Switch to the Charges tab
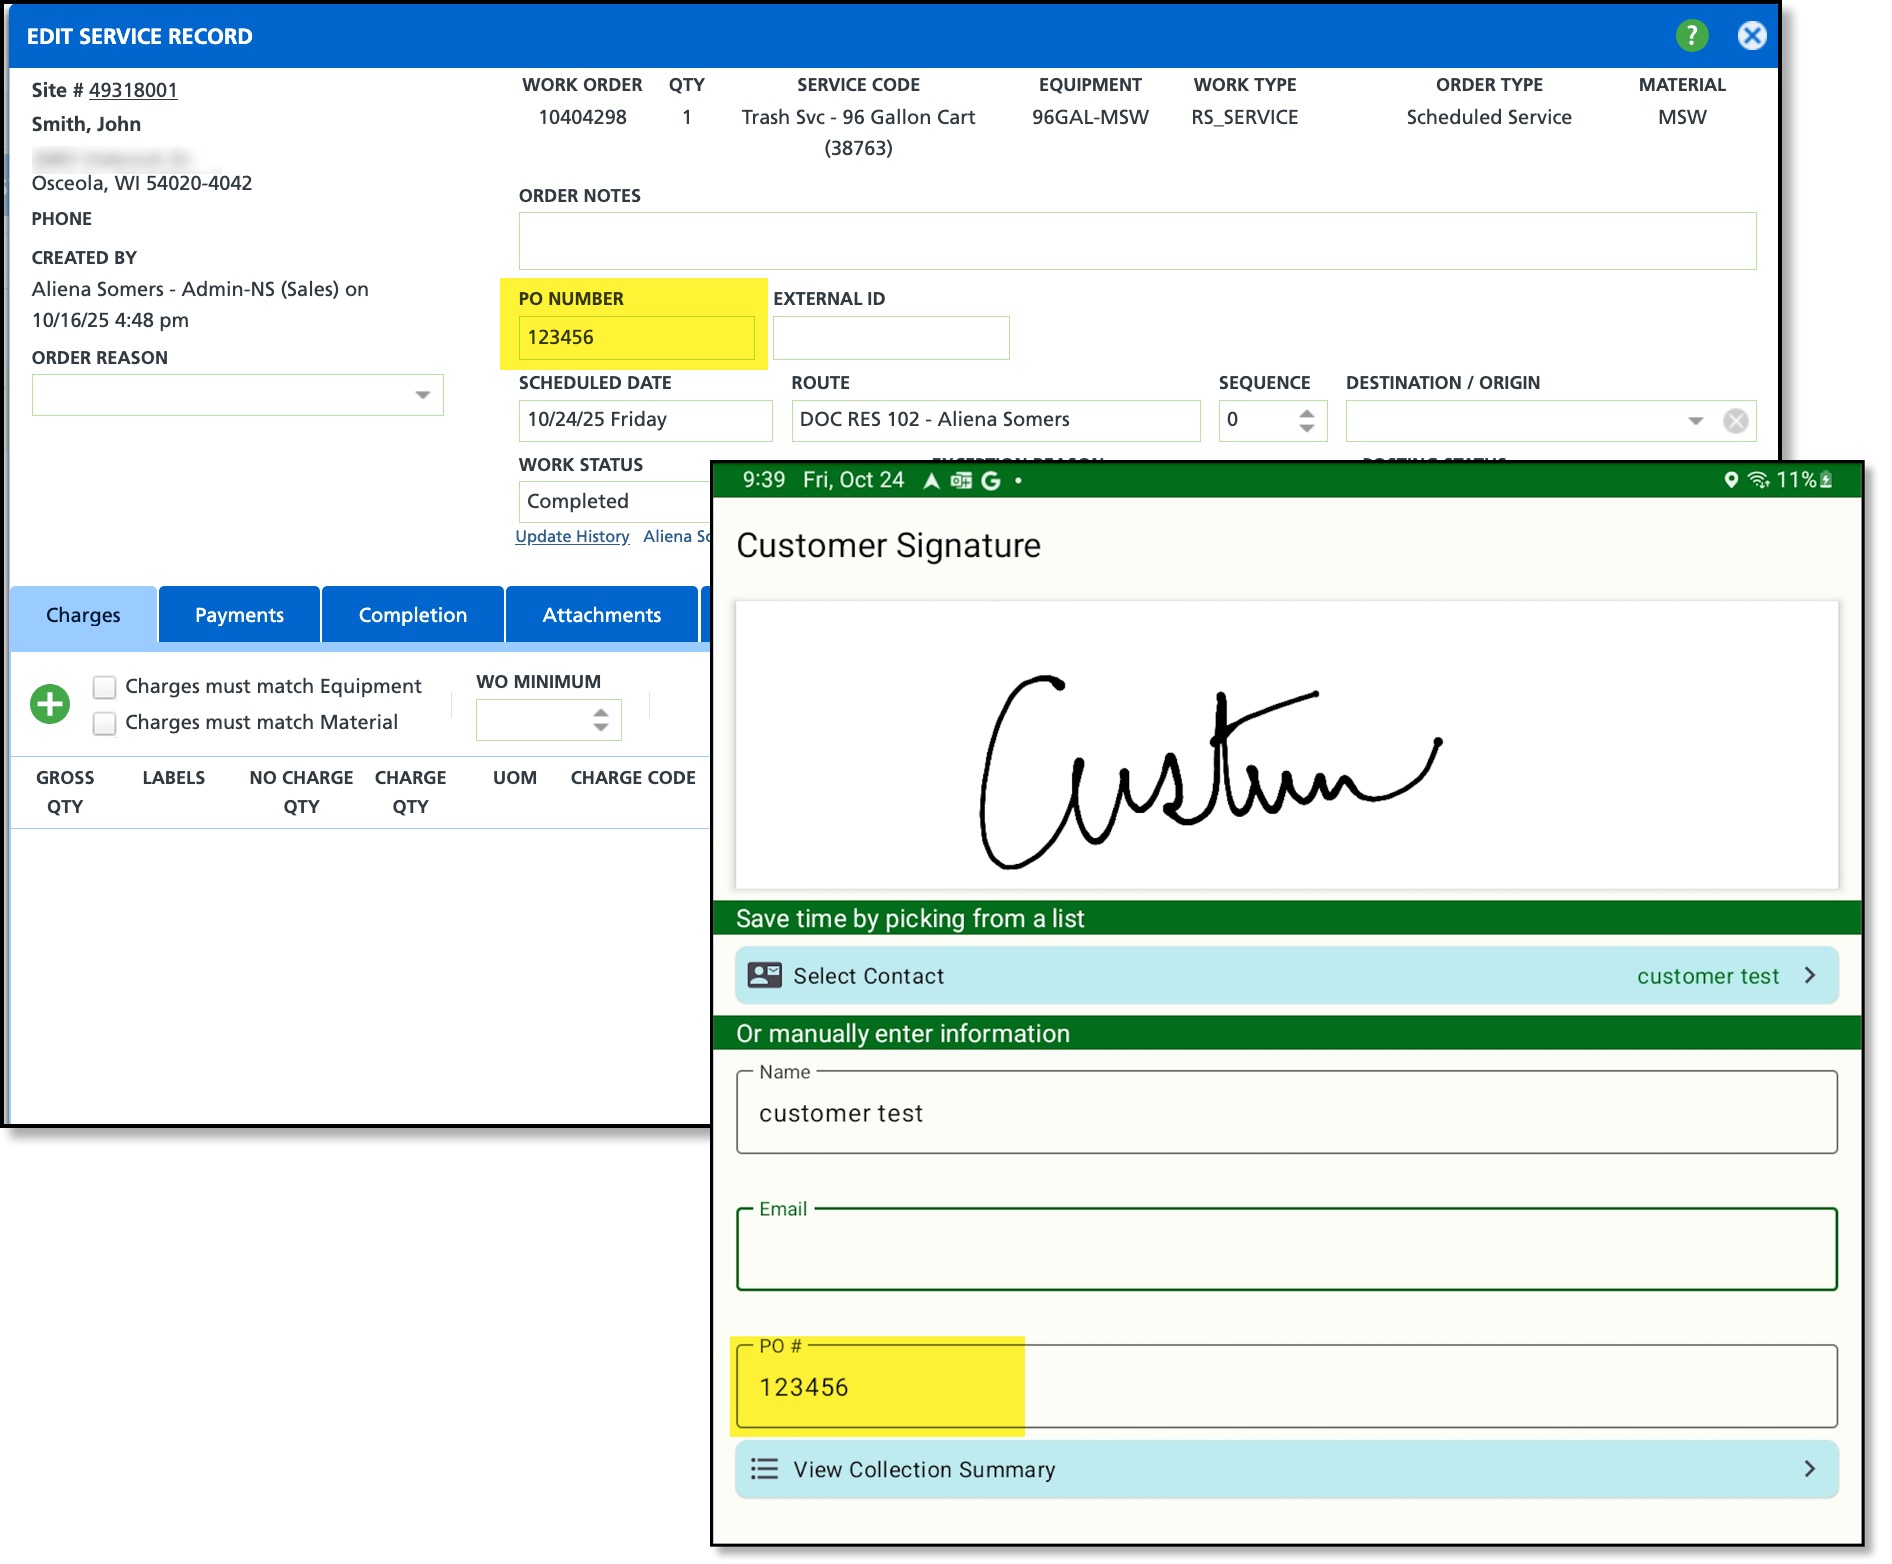 (x=83, y=615)
